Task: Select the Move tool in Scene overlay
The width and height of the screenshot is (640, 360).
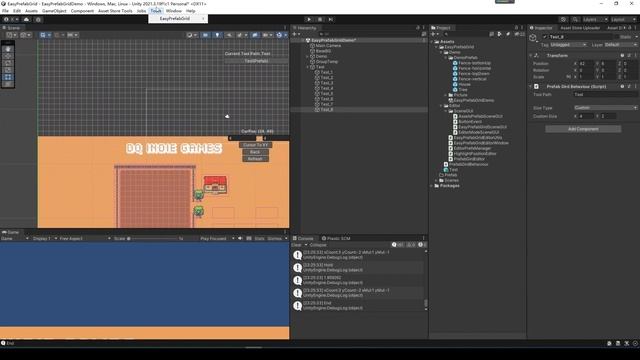Action: (x=8, y=56)
